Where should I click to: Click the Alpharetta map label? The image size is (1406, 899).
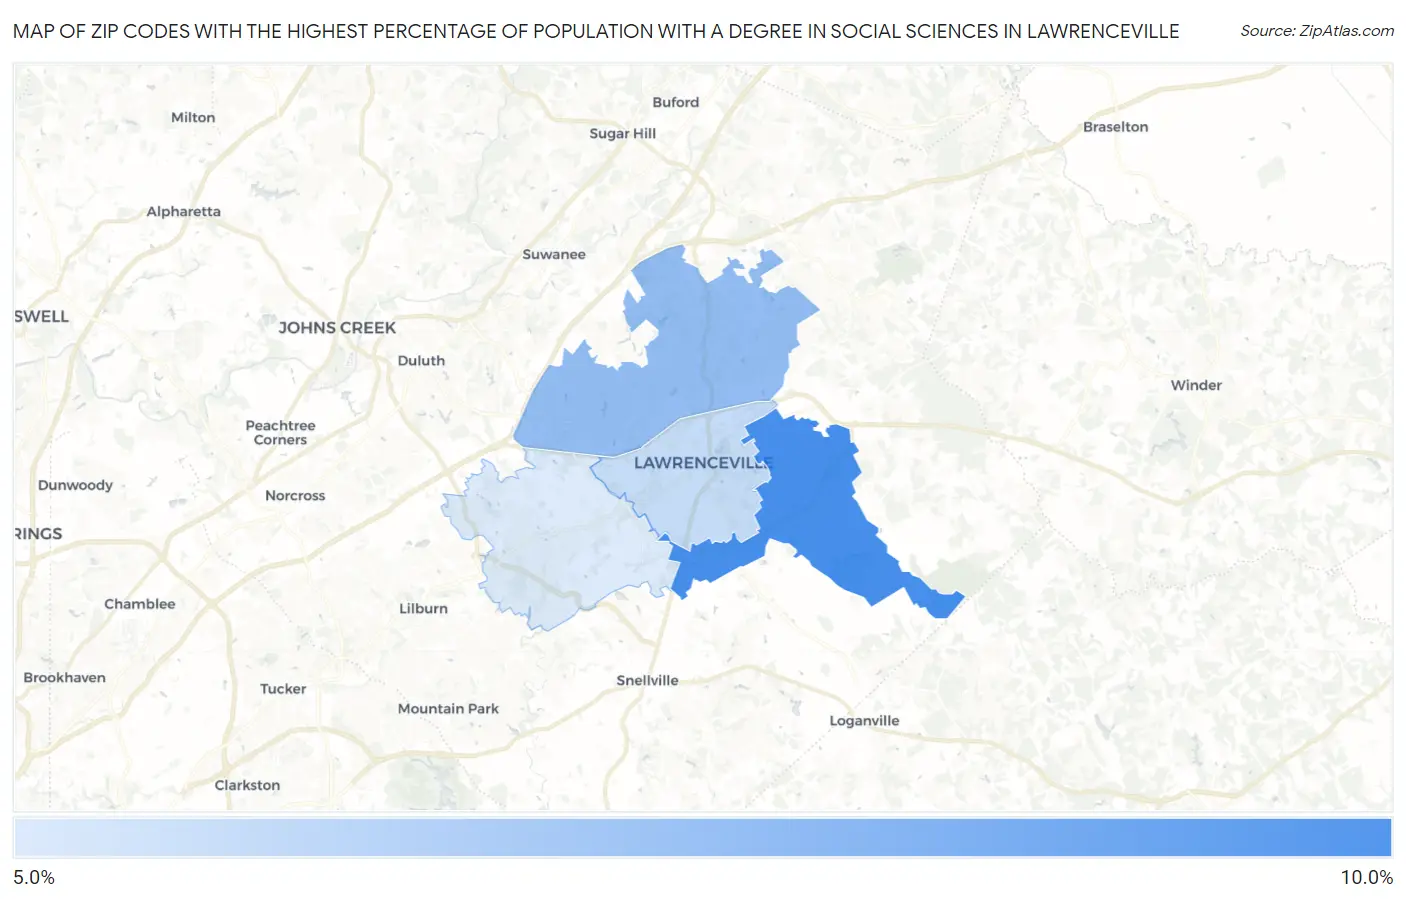[184, 211]
